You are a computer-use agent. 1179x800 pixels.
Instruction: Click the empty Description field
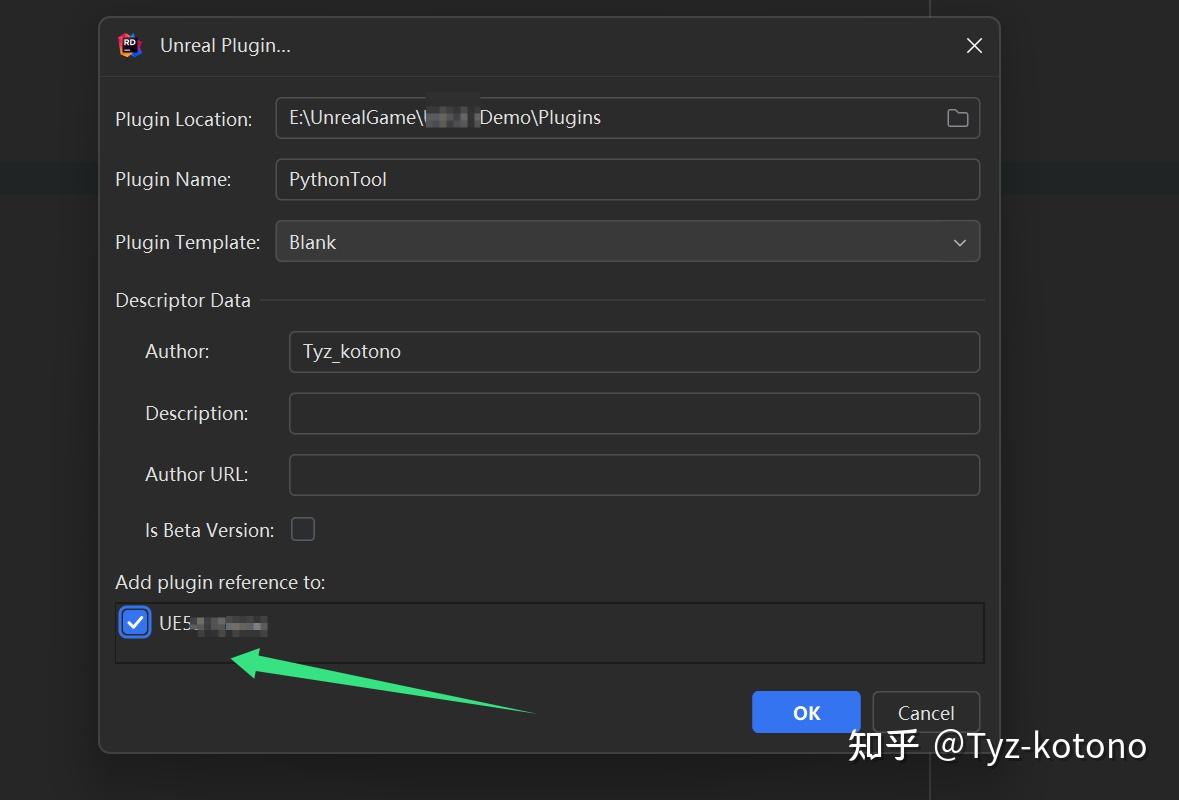point(634,413)
